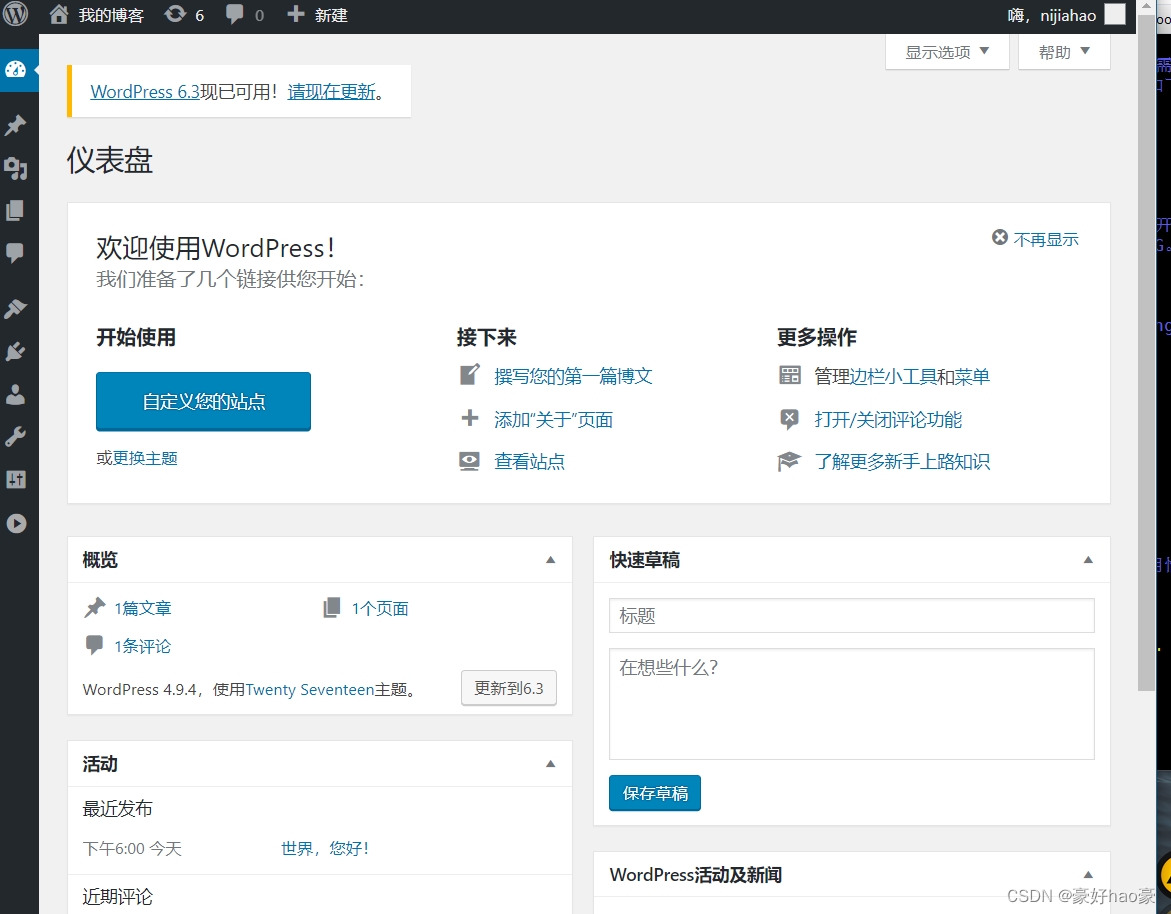Collapse the 活动 panel
The image size is (1171, 914).
550,763
